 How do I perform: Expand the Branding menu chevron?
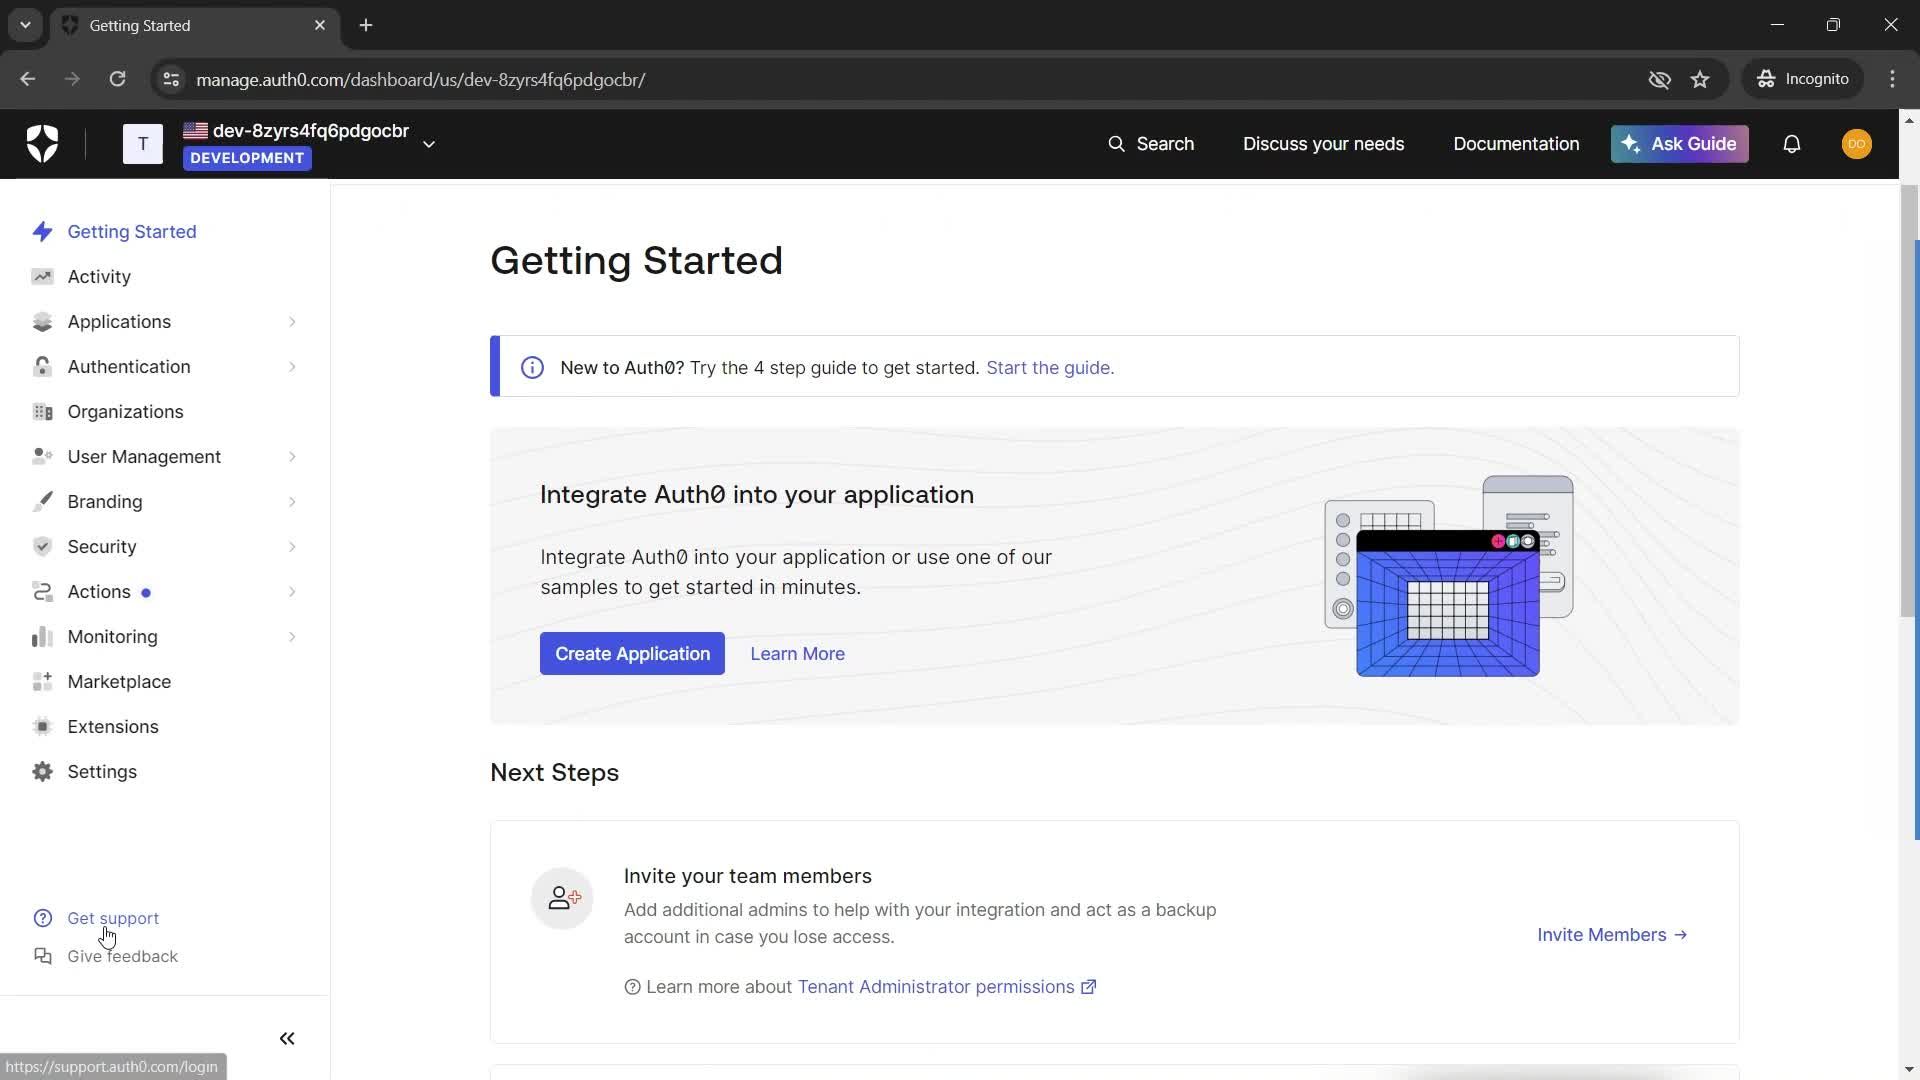(292, 502)
